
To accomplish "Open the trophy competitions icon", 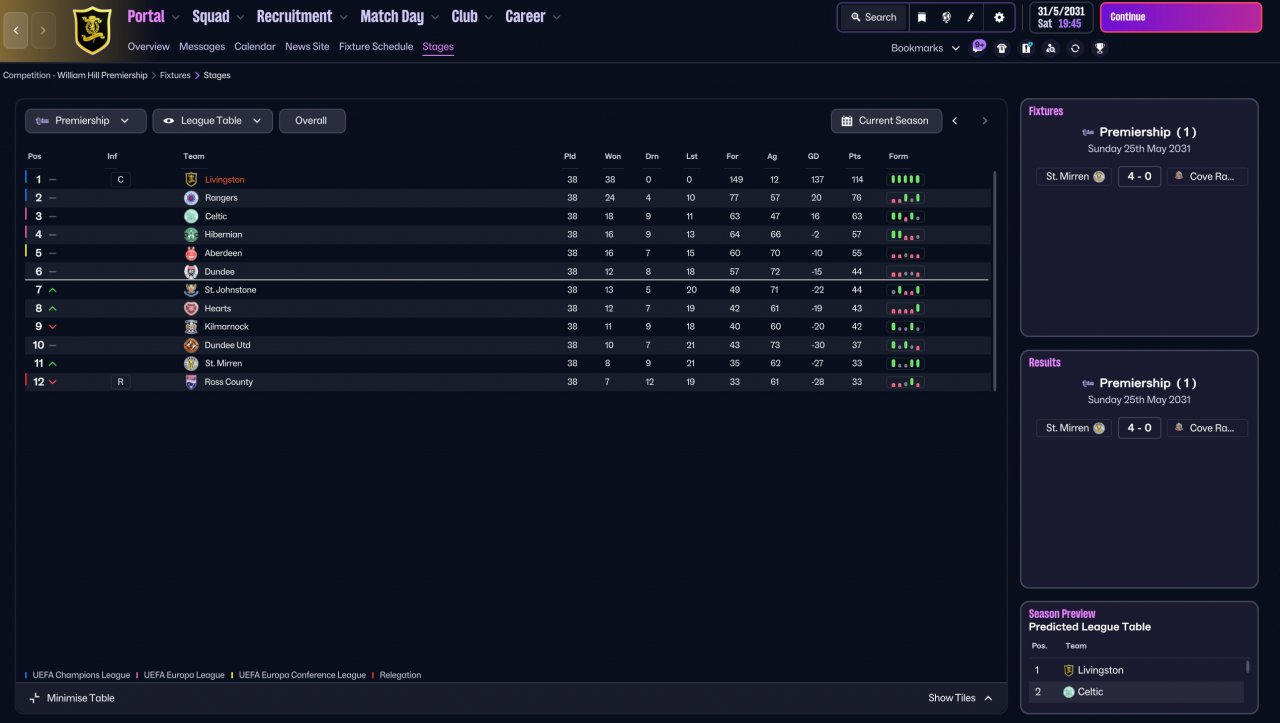I will click(x=1099, y=48).
